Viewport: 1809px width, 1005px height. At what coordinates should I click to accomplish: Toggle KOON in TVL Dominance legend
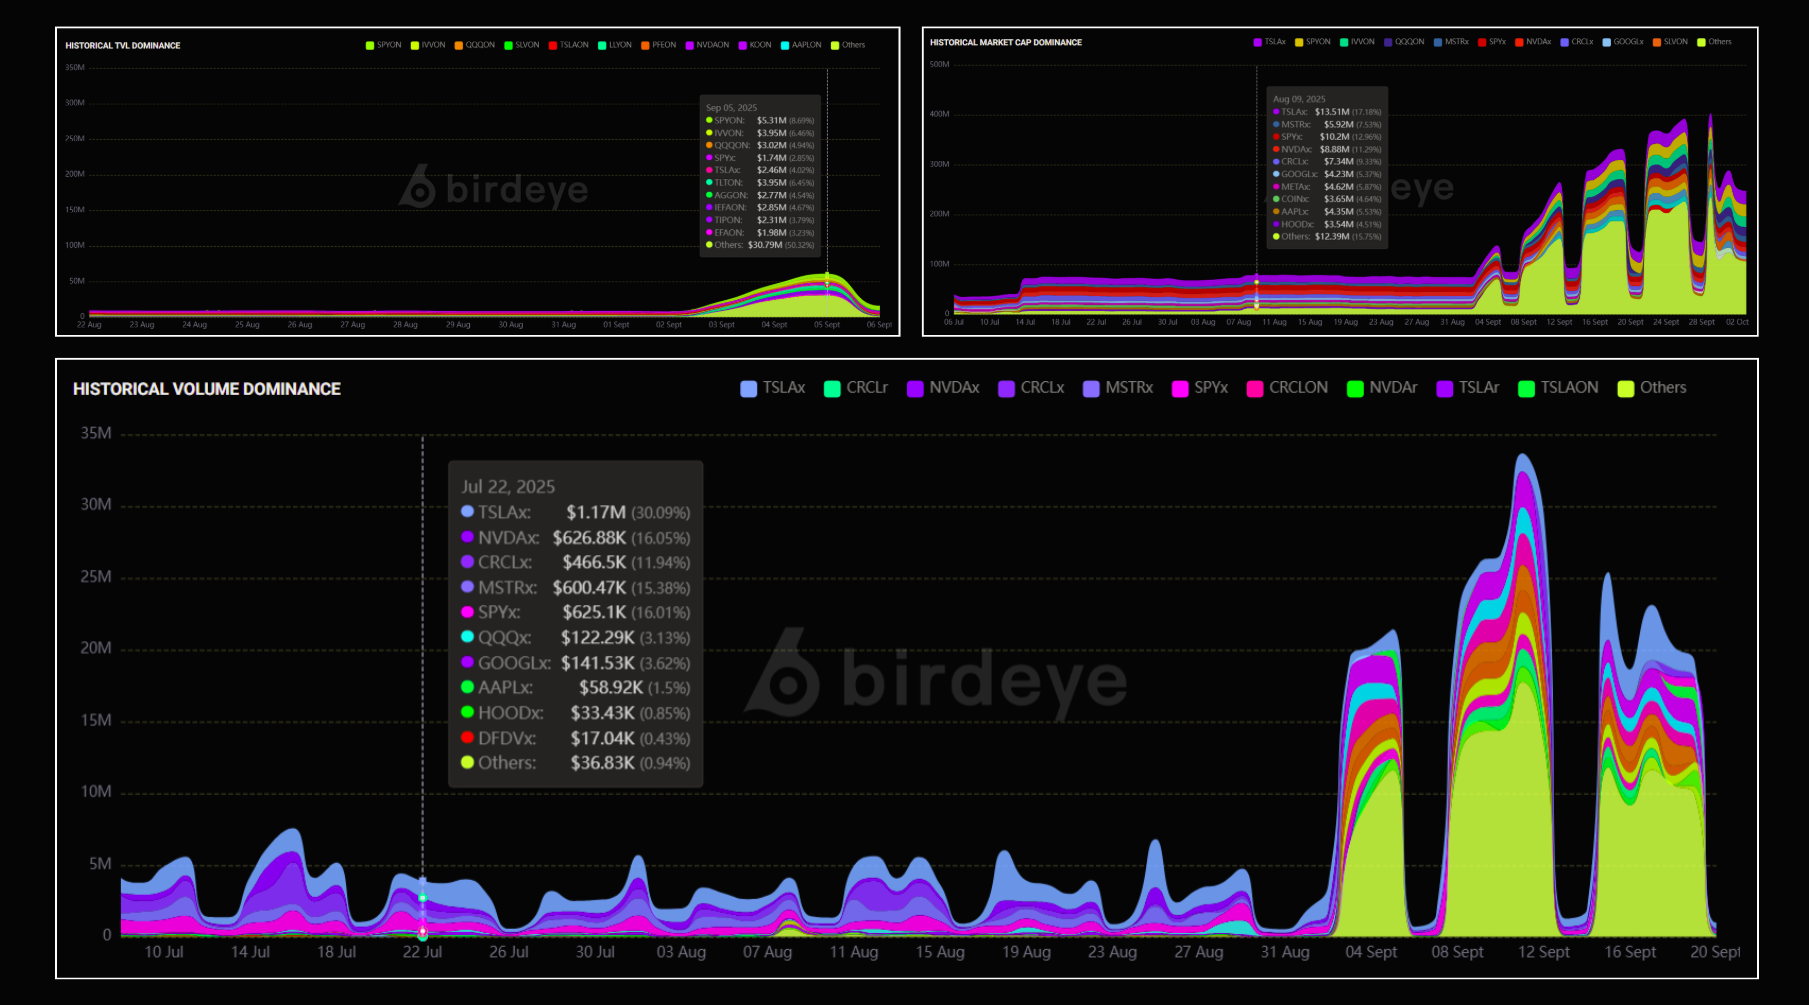click(x=755, y=45)
